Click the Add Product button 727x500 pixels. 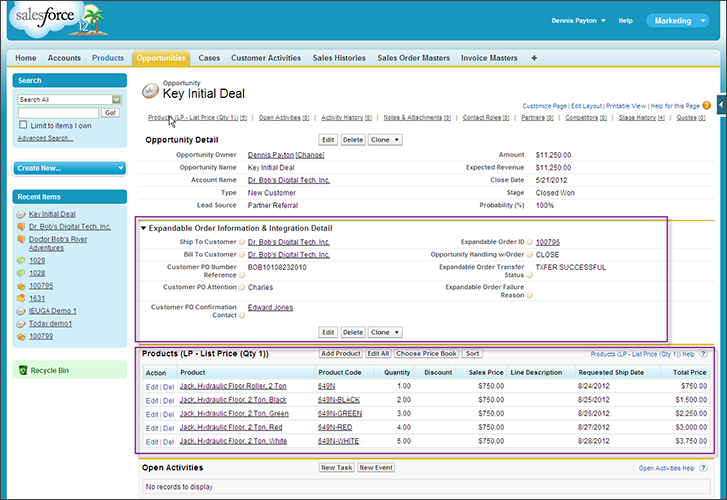[341, 353]
